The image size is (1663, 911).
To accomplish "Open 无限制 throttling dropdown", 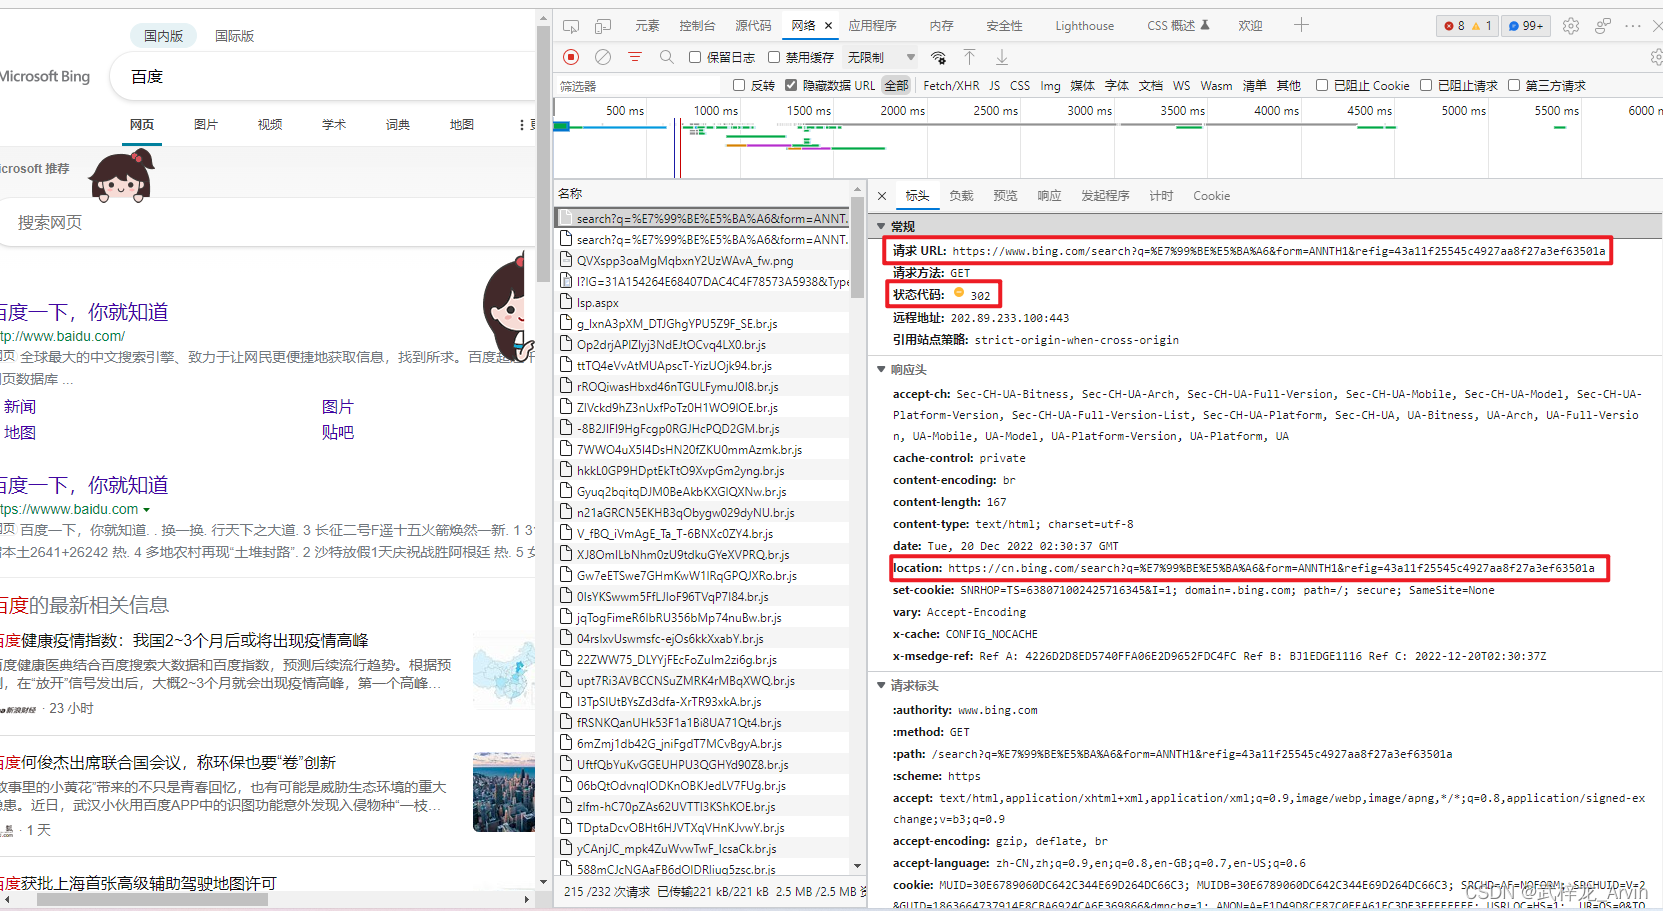I will click(881, 57).
